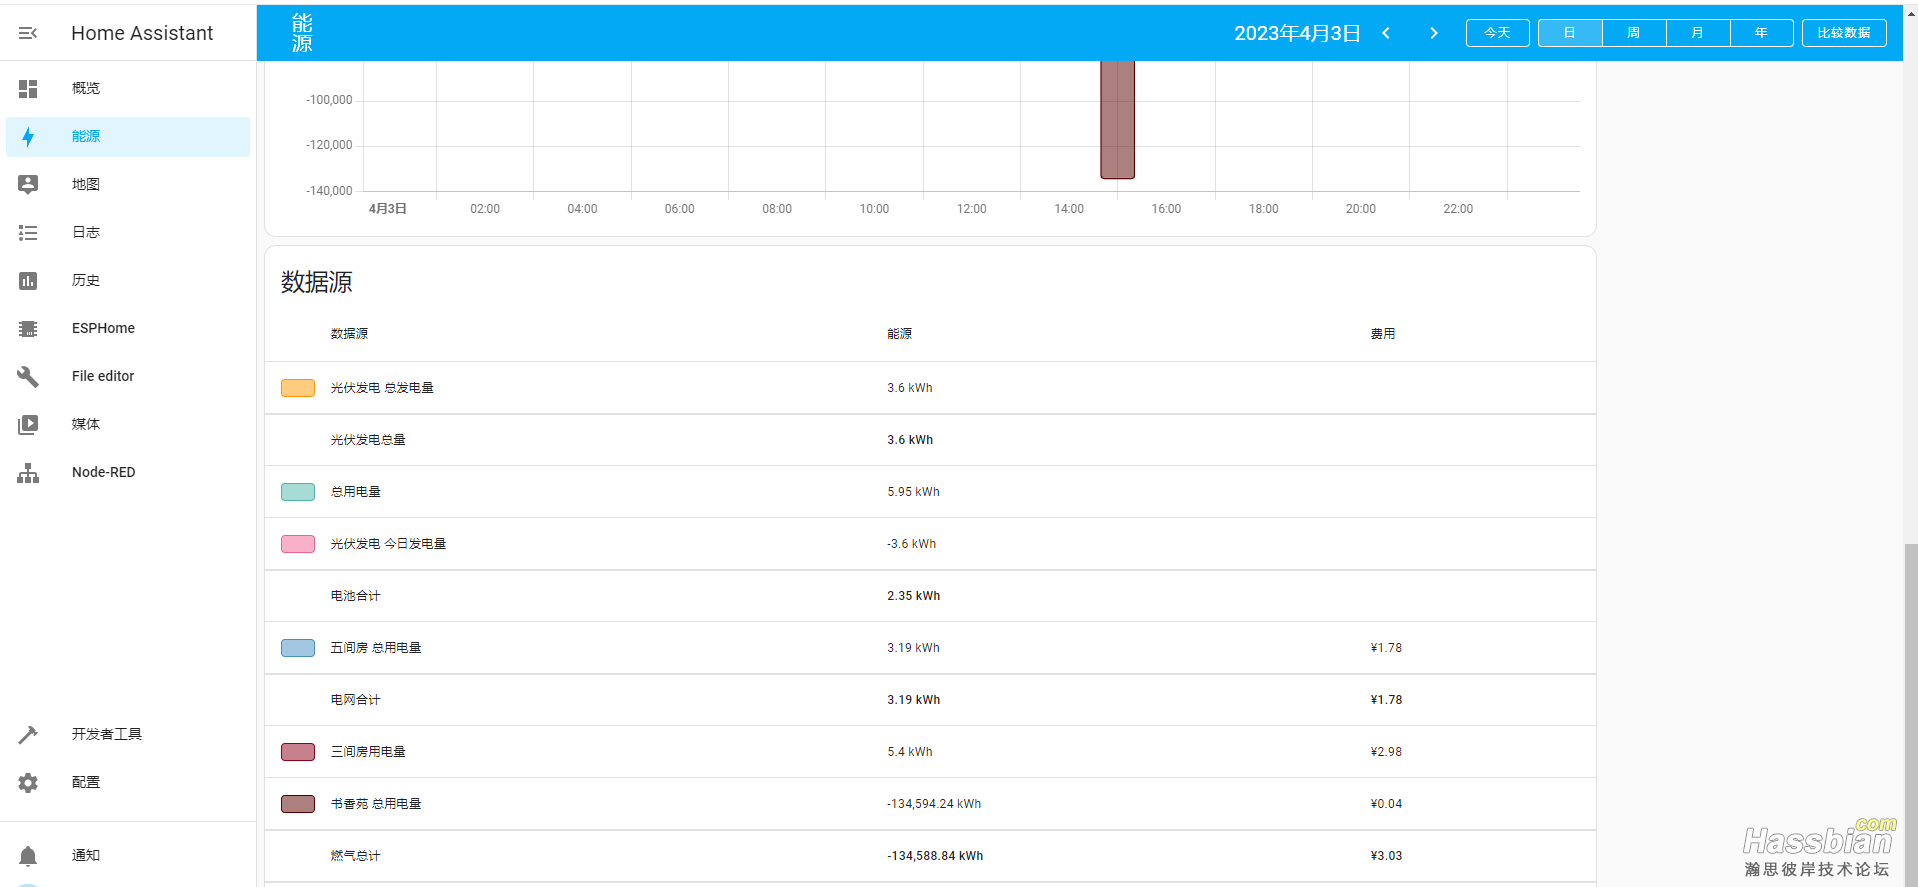Open 日志 in sidebar
The image size is (1918, 887).
pos(128,233)
